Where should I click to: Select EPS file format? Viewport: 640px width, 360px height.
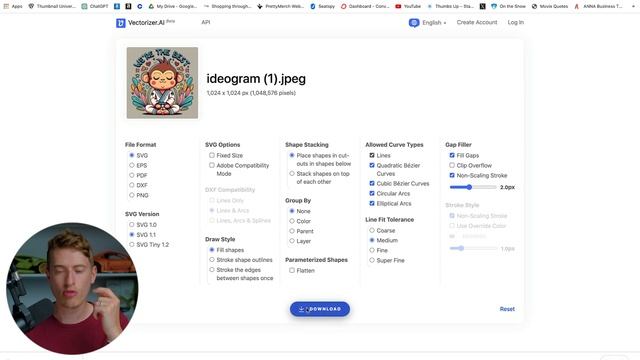tap(132, 165)
